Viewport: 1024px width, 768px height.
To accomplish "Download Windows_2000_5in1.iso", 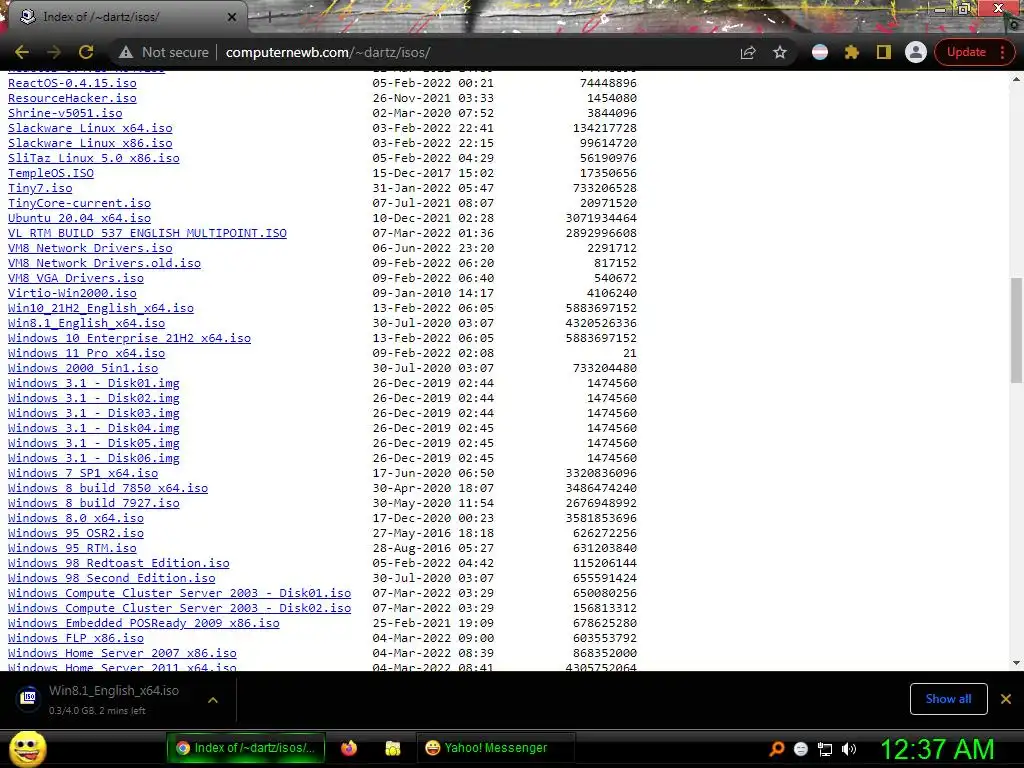I will (x=83, y=368).
